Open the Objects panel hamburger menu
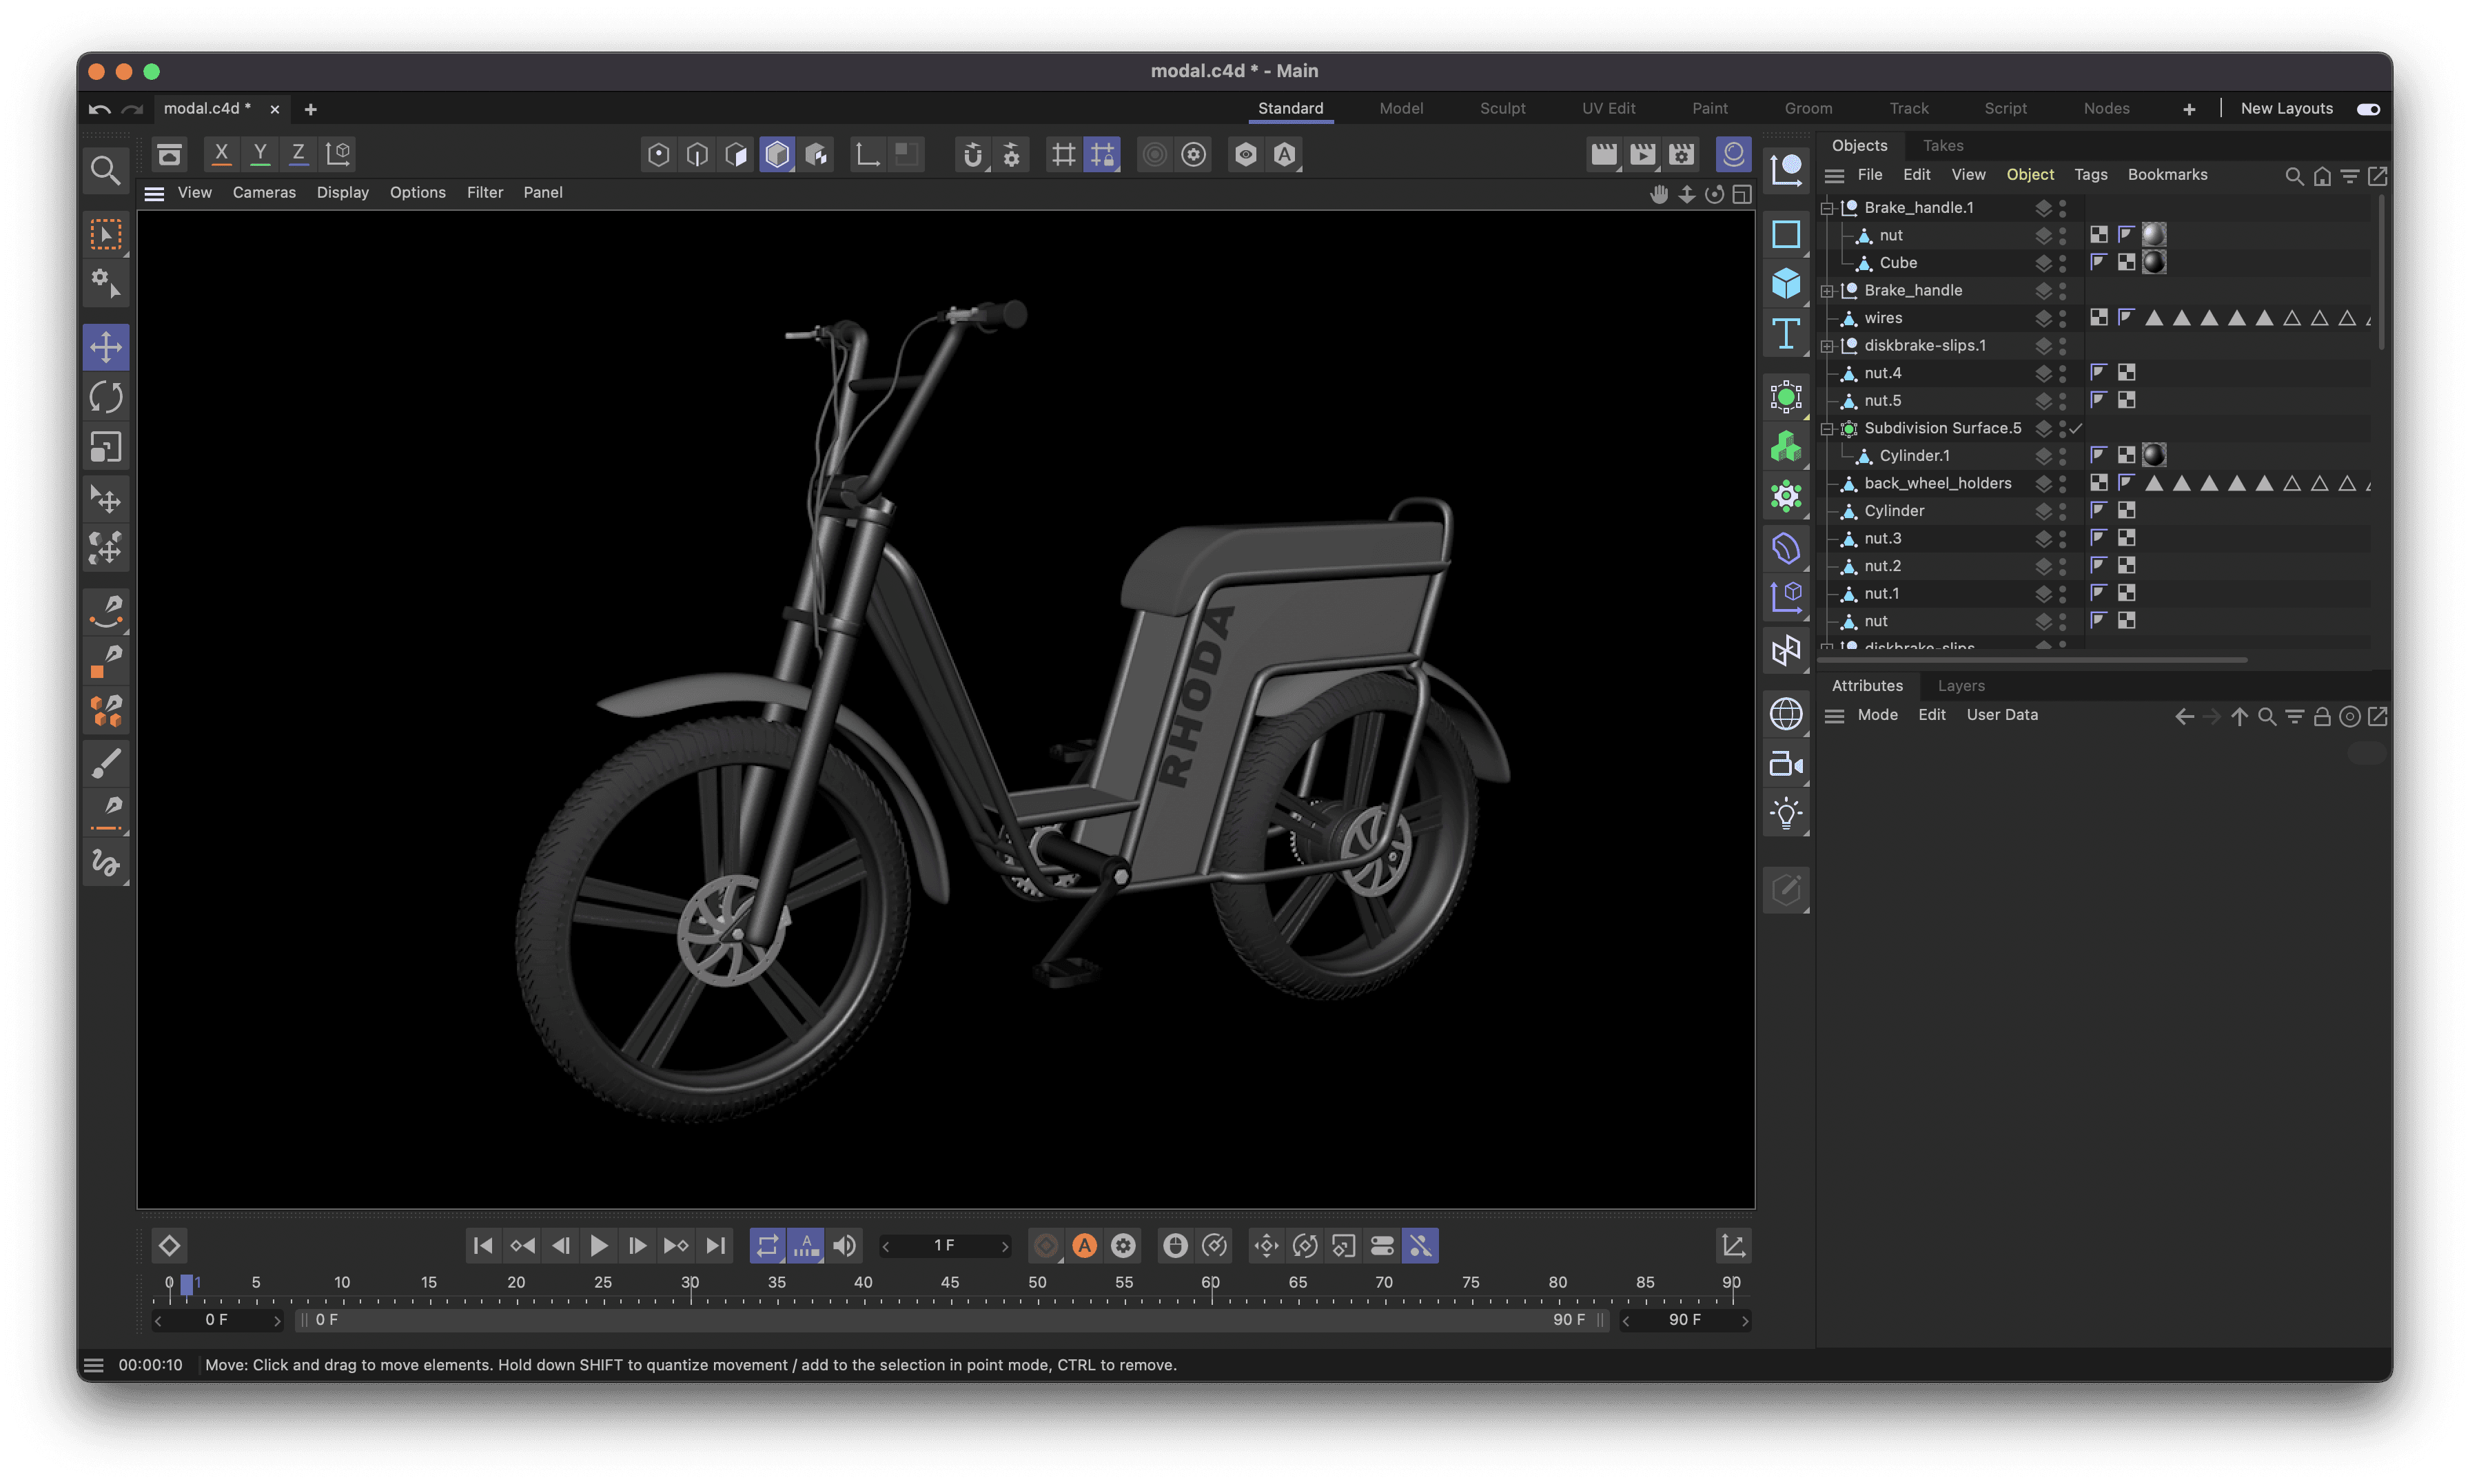This screenshot has height=1484, width=2470. 1834,175
